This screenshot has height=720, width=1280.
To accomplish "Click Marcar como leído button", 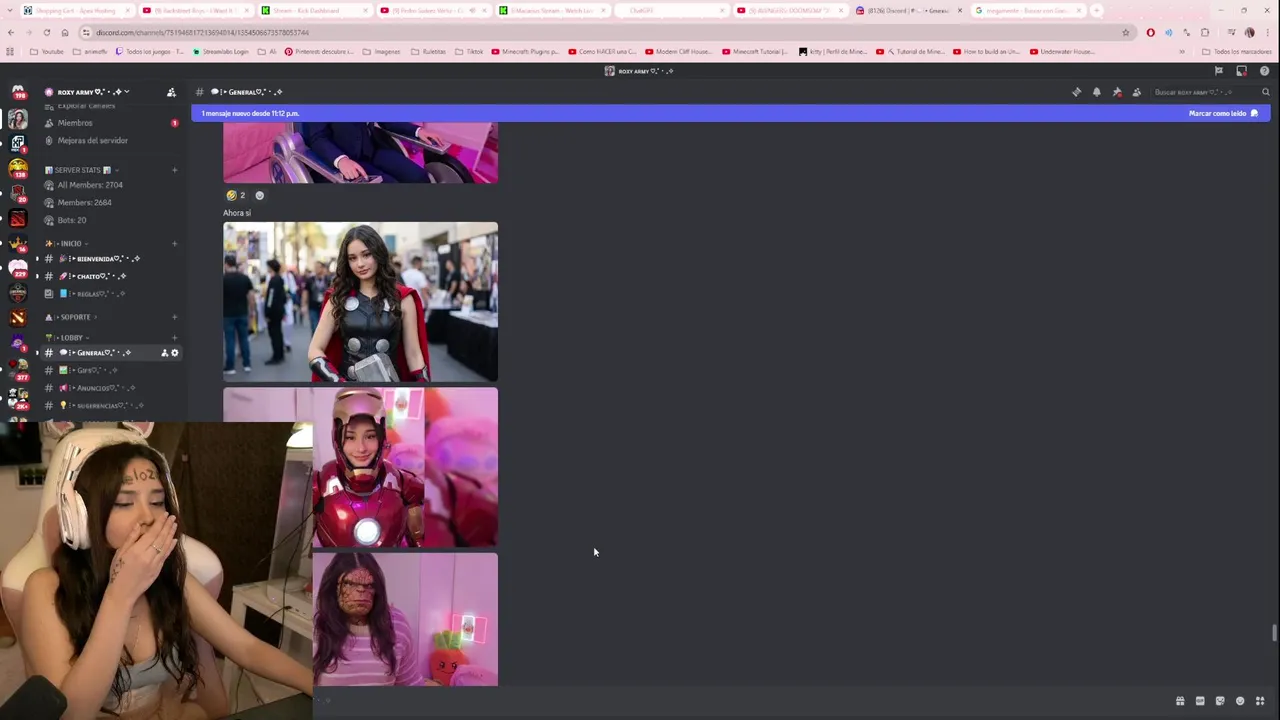I will coord(1223,113).
